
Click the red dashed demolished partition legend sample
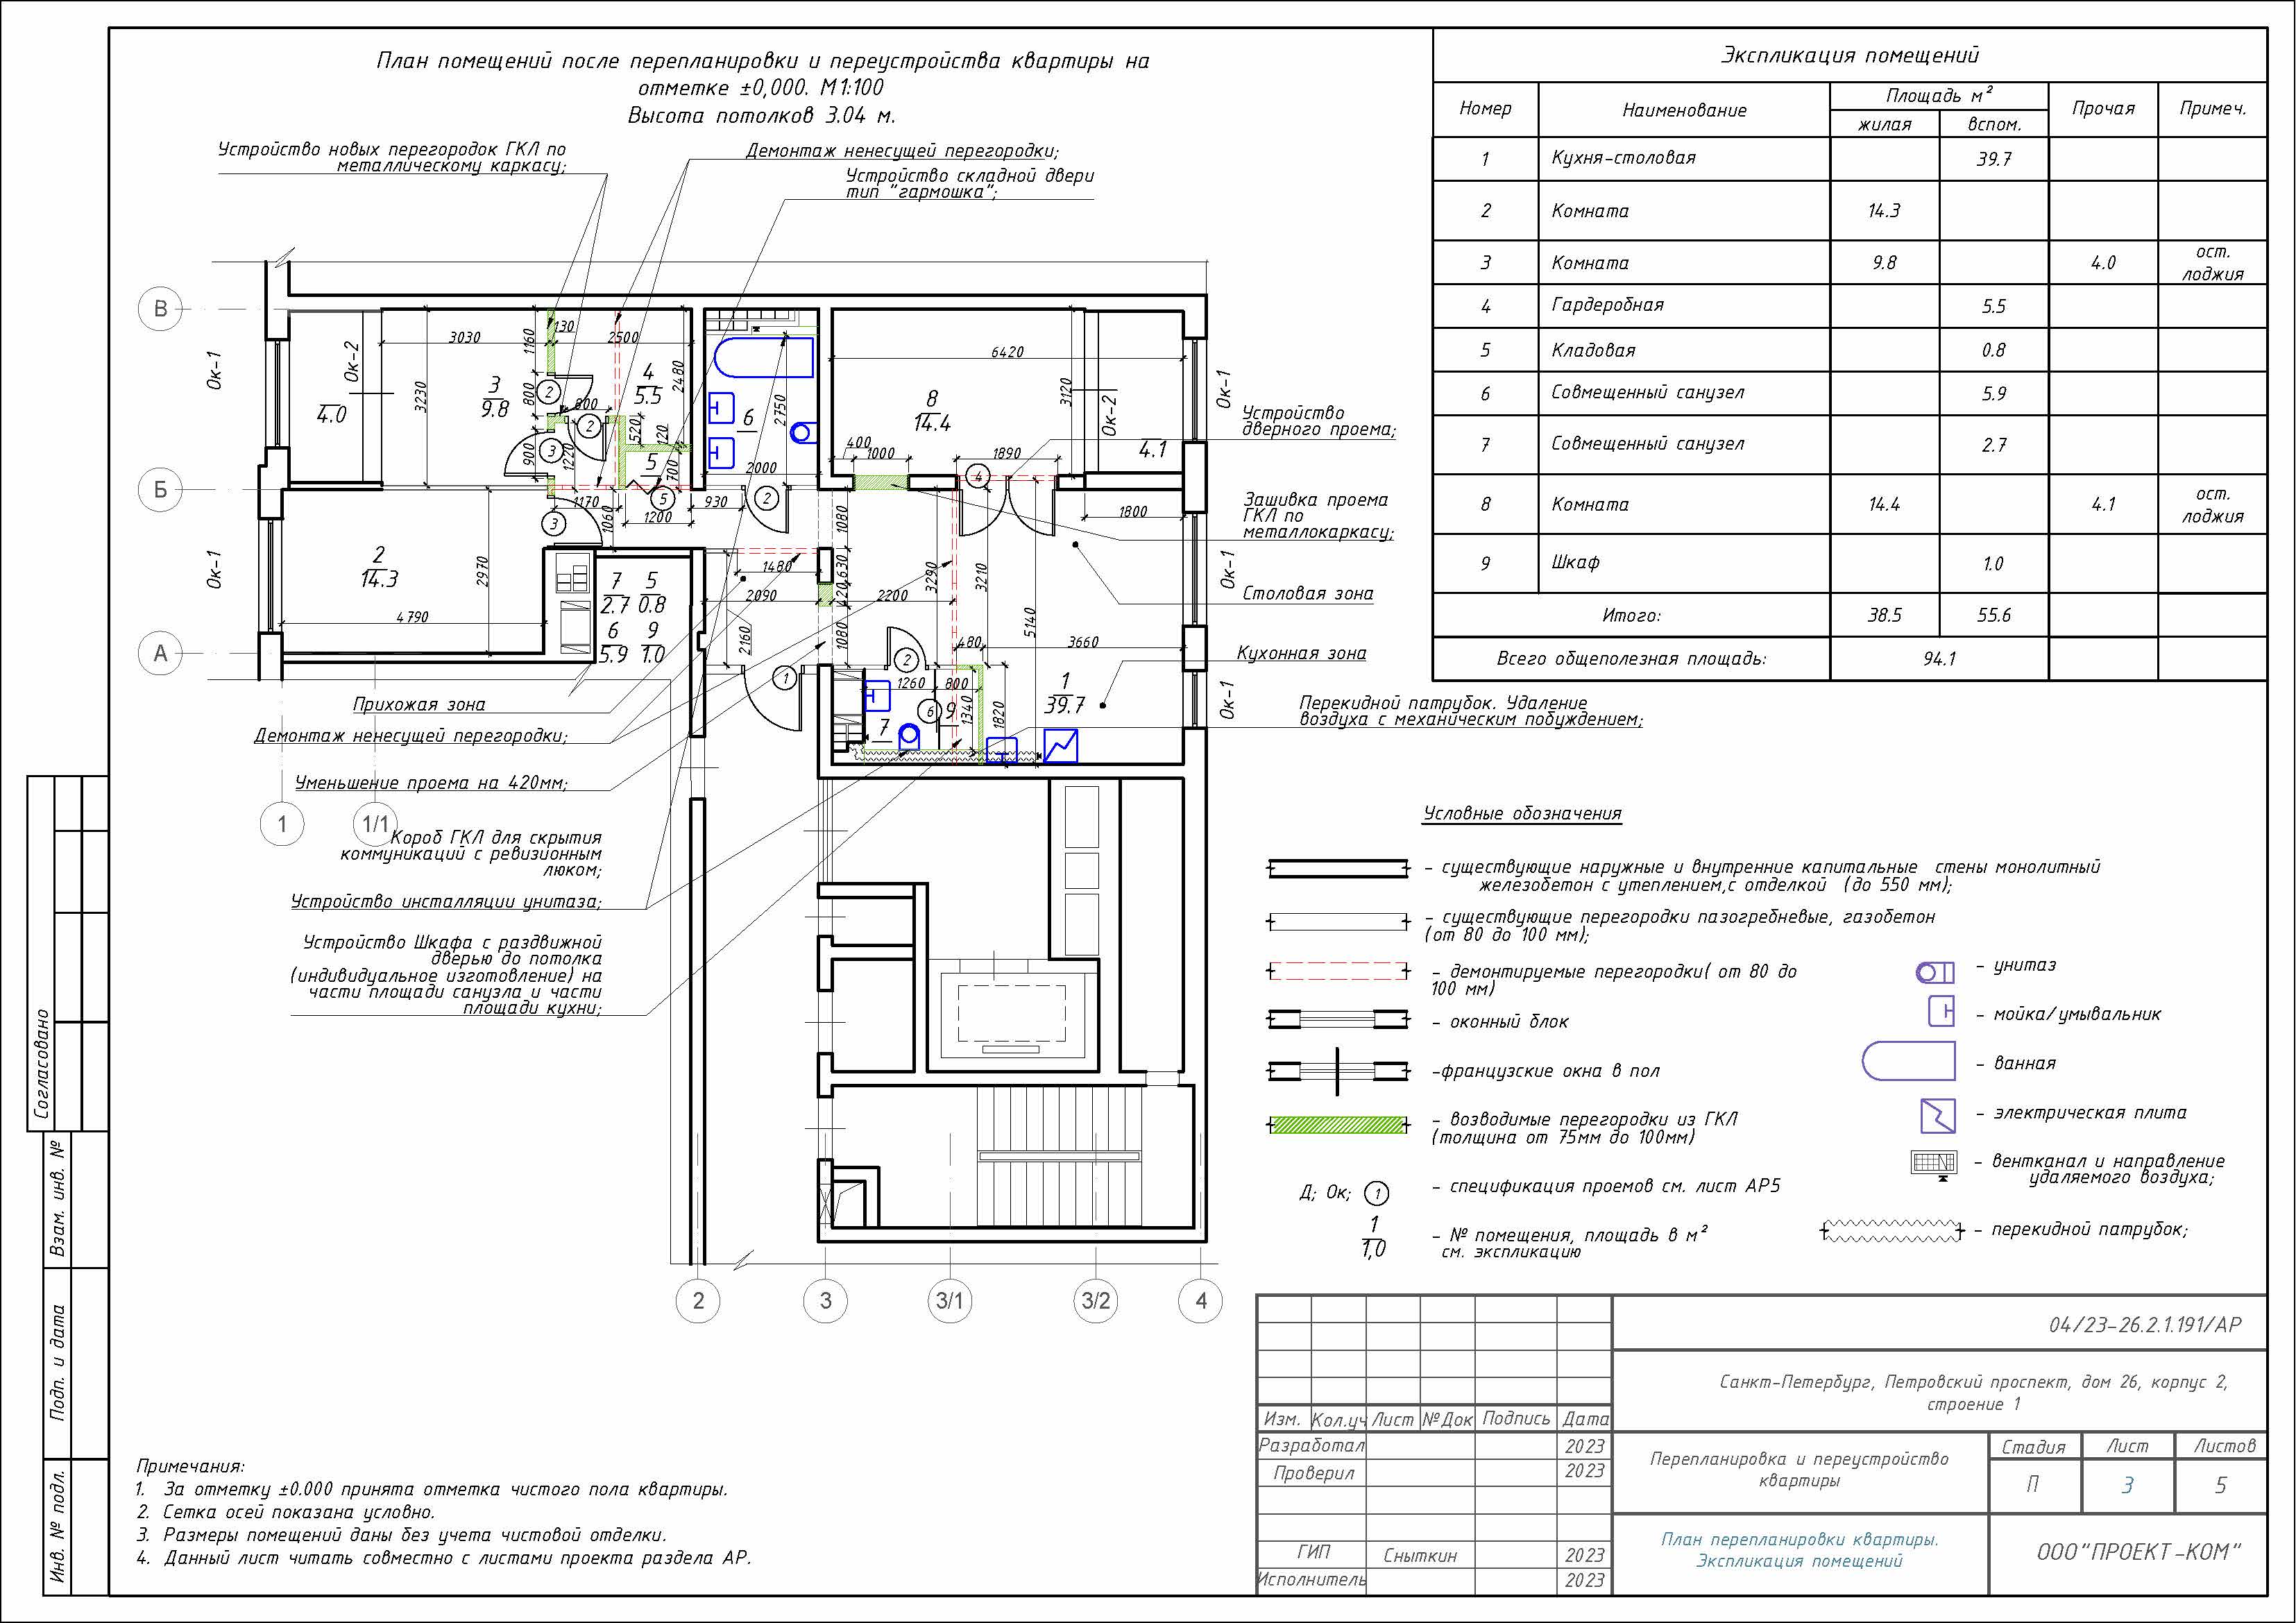tap(1339, 971)
